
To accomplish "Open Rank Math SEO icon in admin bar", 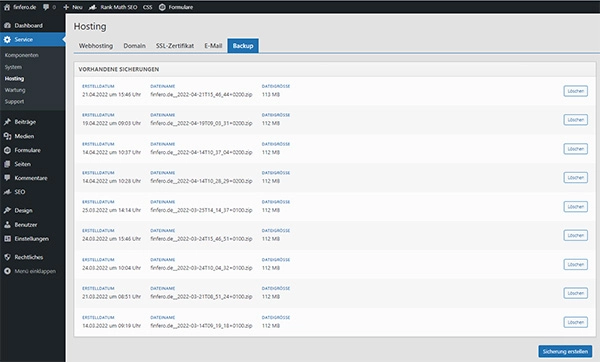I will pyautogui.click(x=92, y=7).
